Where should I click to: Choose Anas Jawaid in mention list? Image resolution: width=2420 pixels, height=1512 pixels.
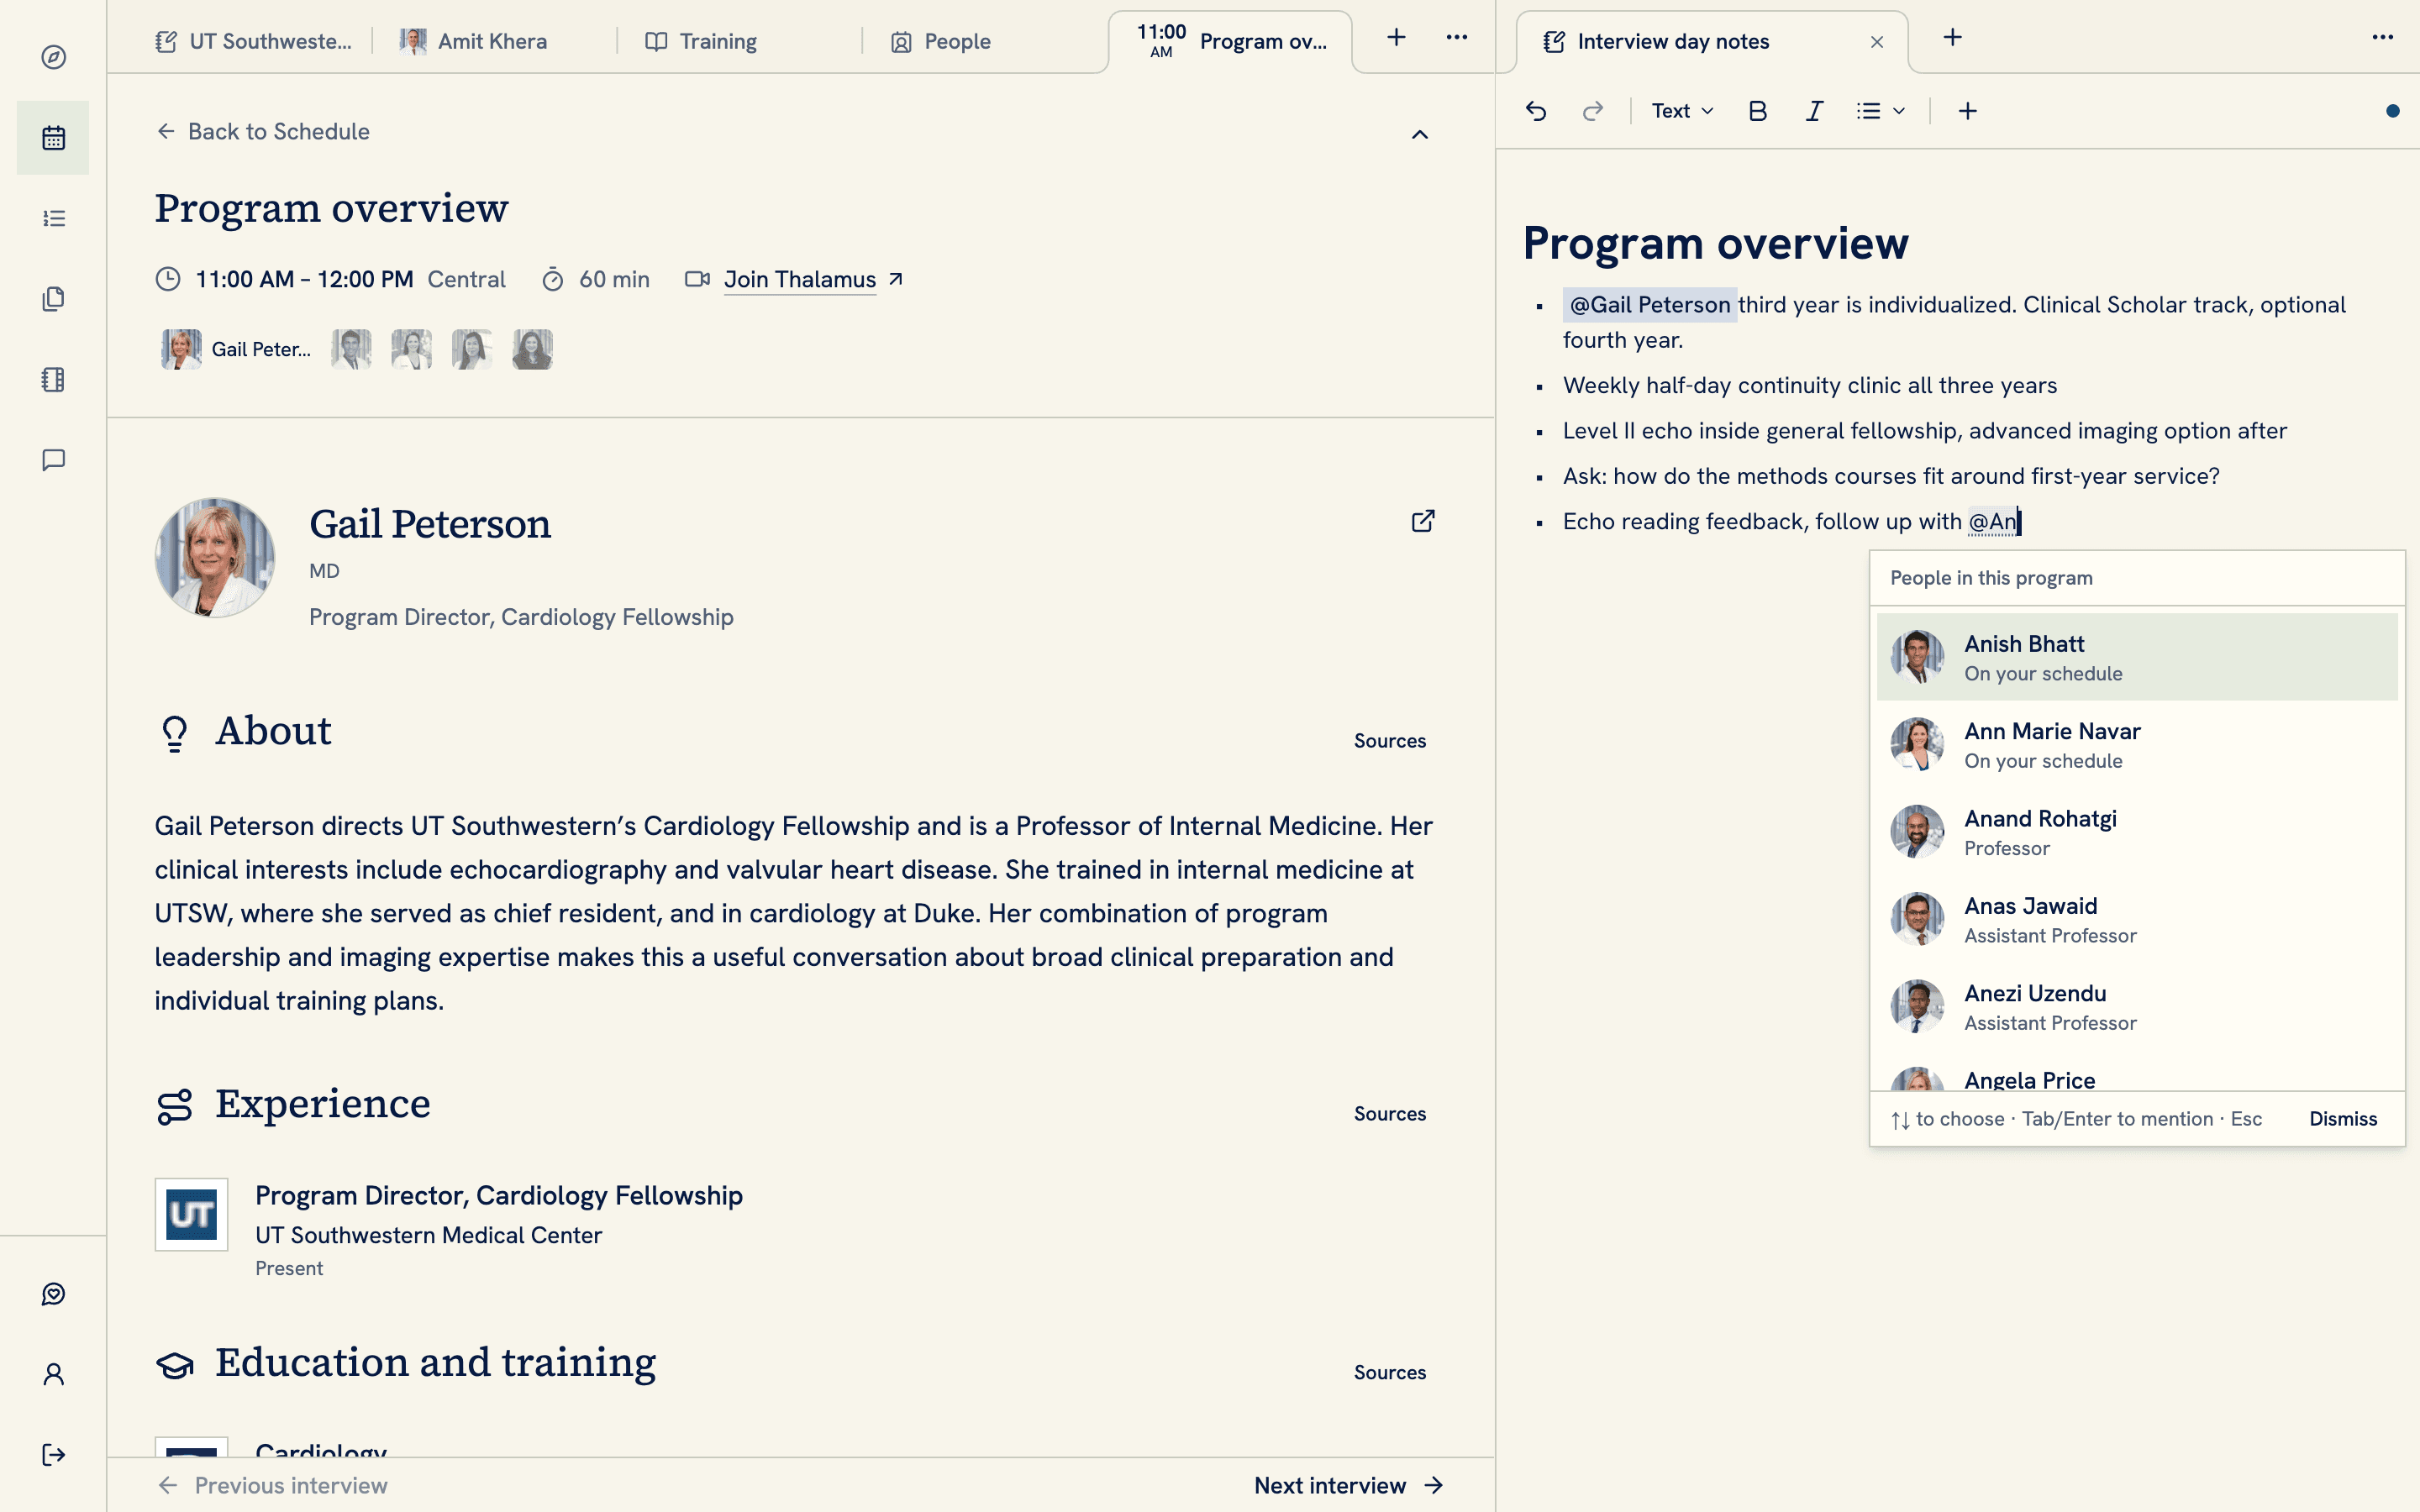click(x=2137, y=919)
